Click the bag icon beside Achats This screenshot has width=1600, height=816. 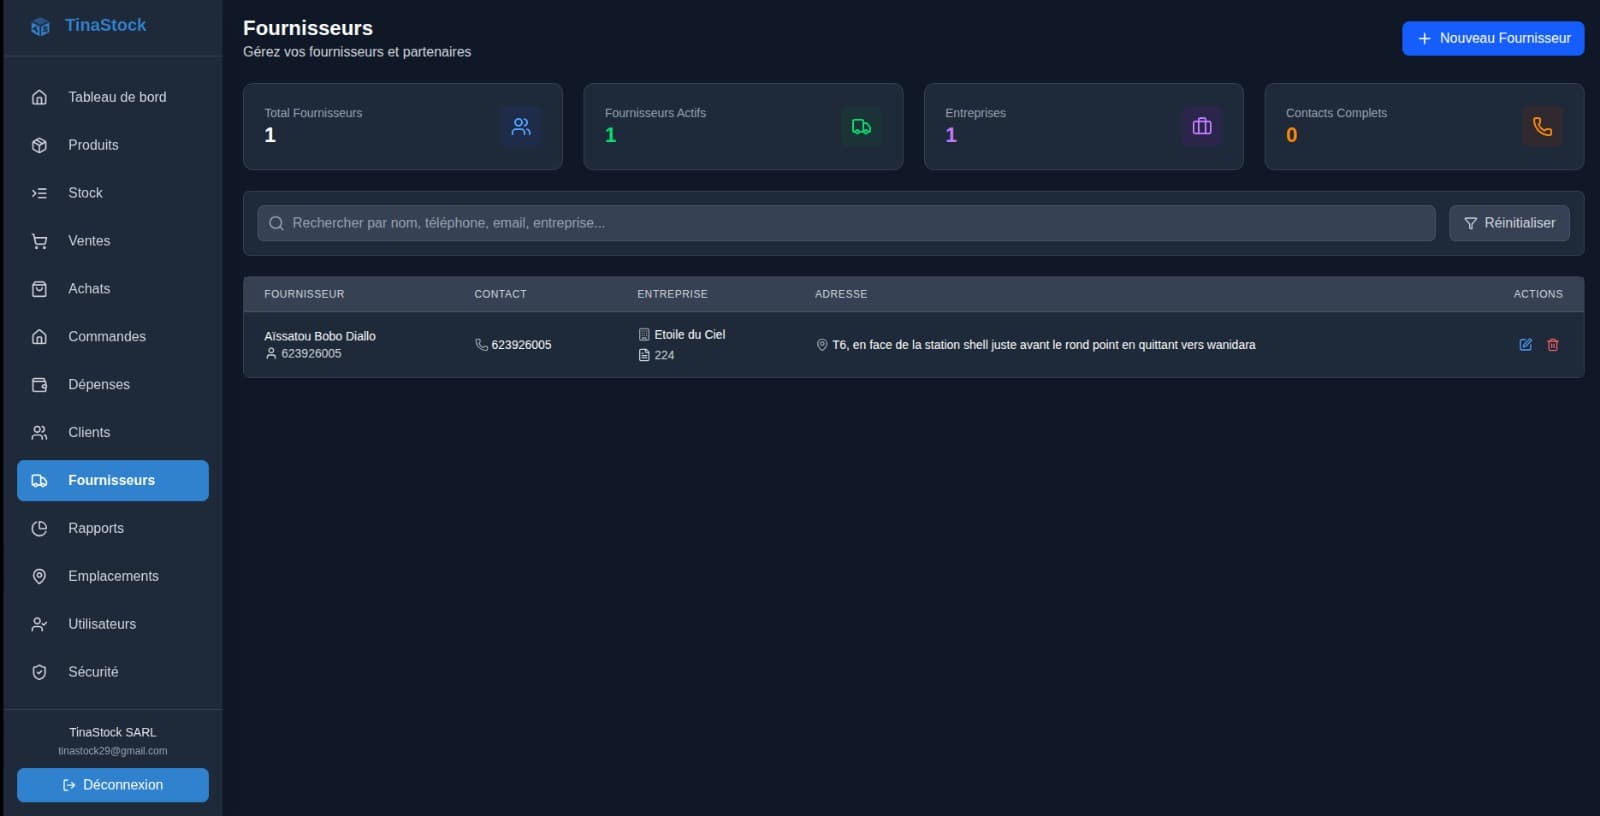click(x=39, y=289)
